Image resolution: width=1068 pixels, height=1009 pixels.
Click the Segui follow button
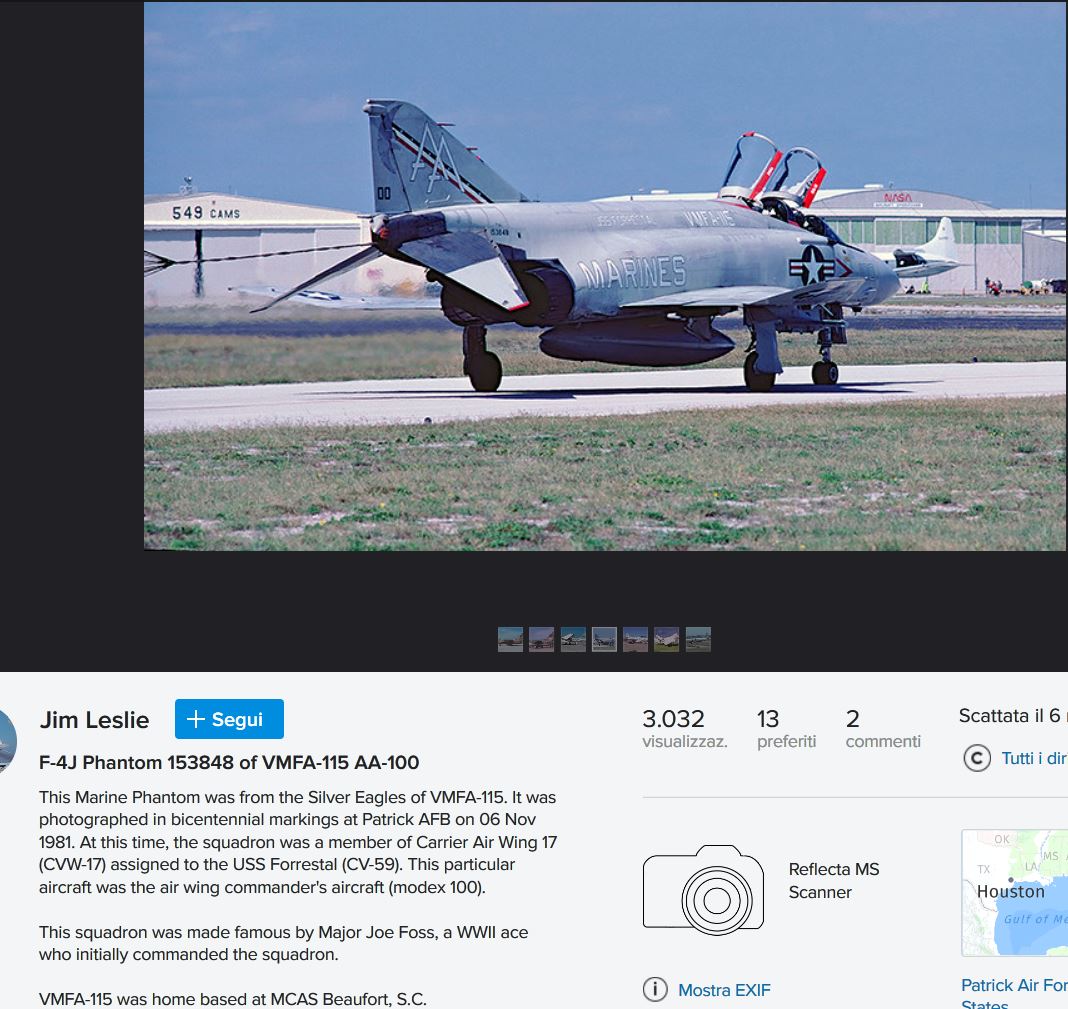(229, 719)
